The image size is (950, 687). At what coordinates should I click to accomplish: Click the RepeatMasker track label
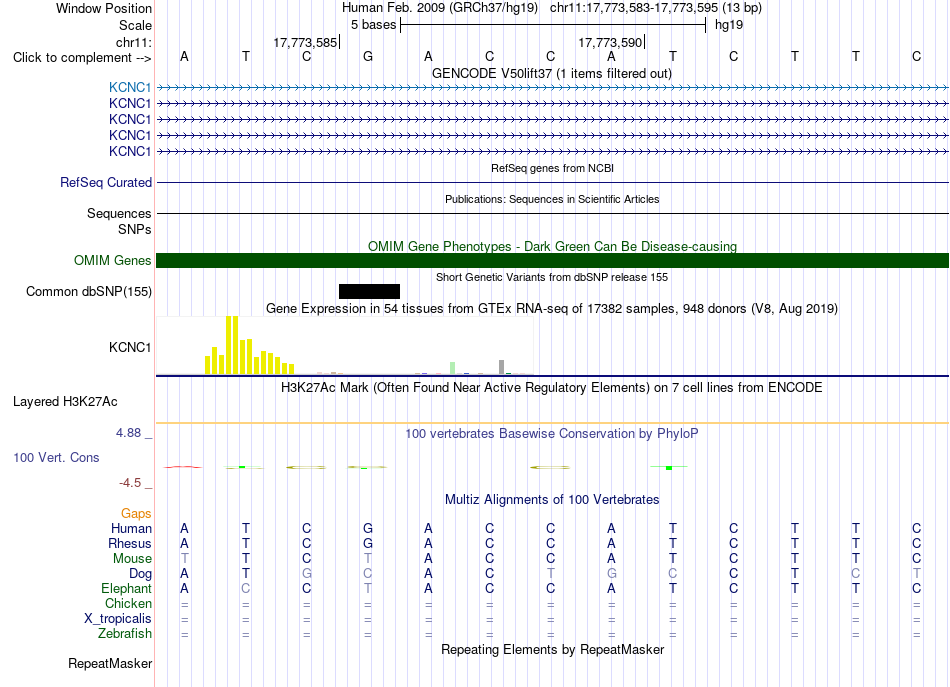tap(110, 663)
